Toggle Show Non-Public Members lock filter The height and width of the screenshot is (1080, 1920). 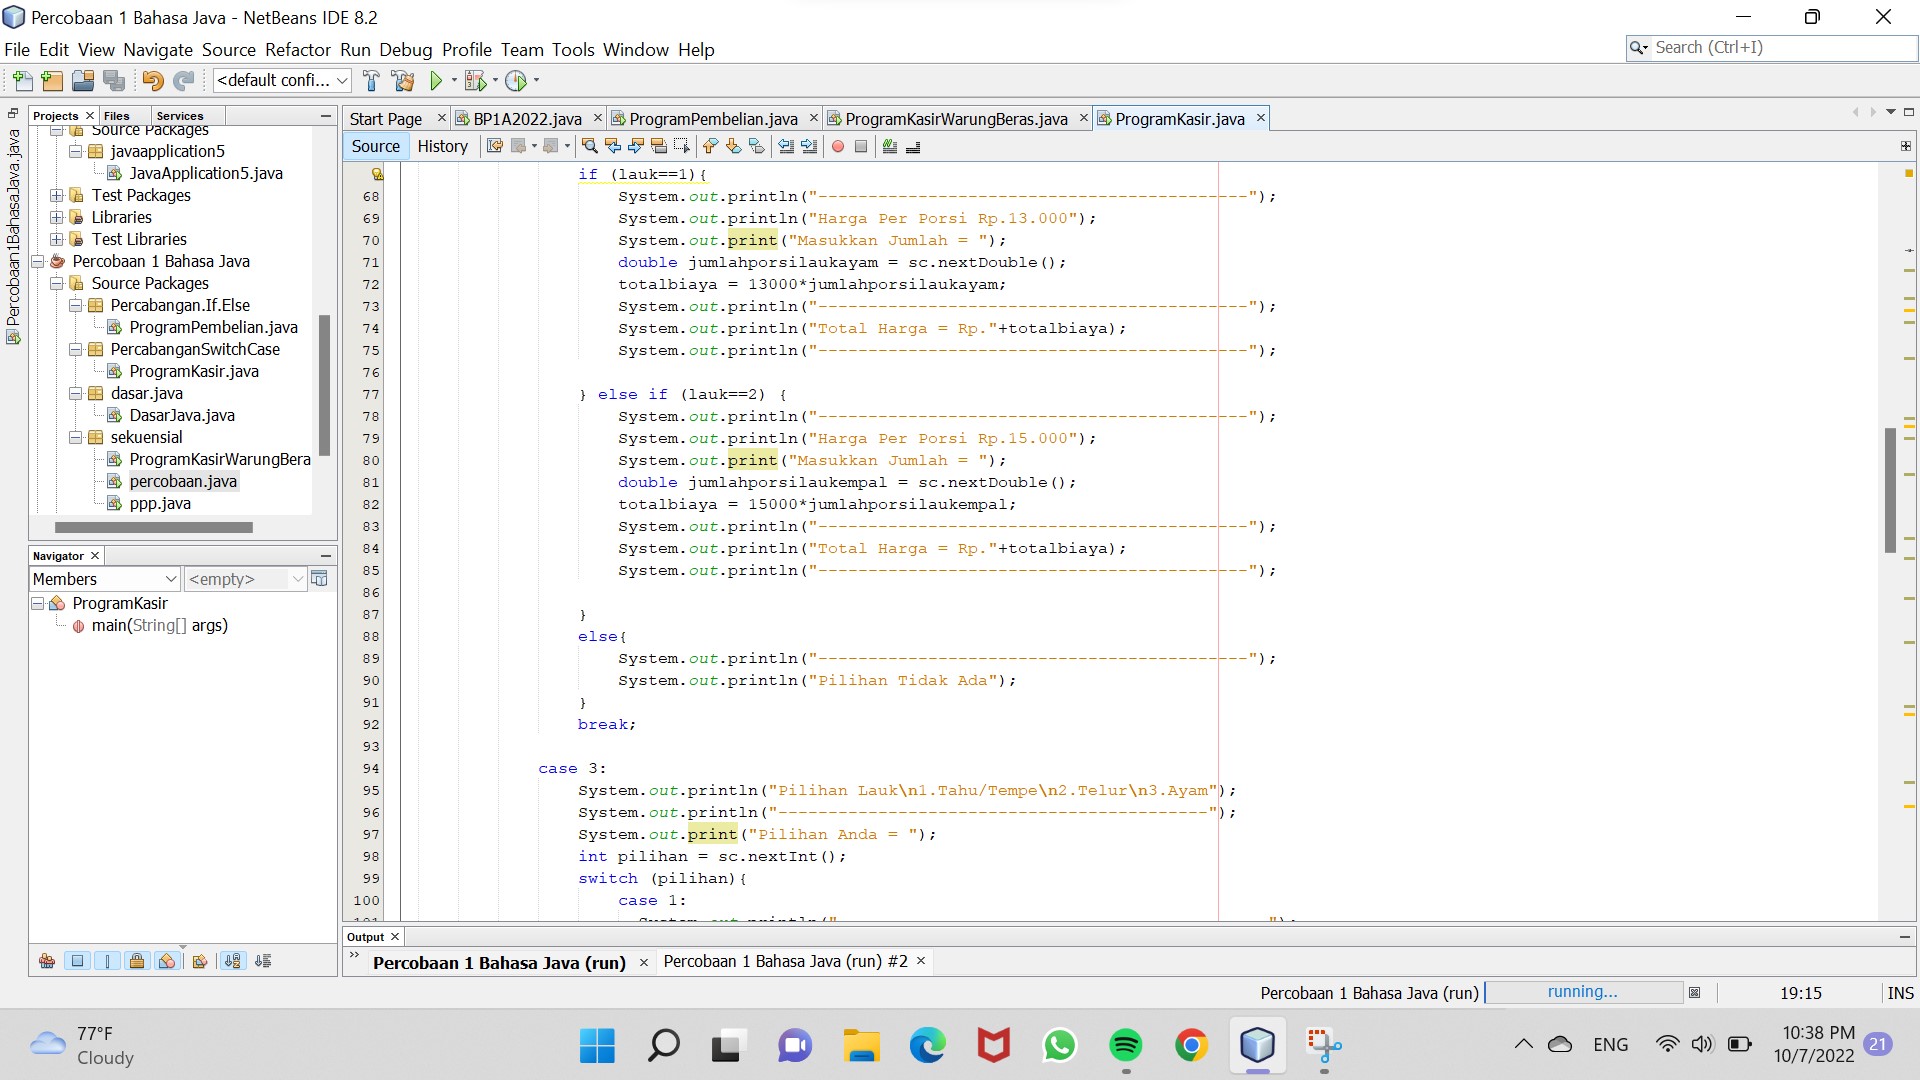pyautogui.click(x=137, y=961)
